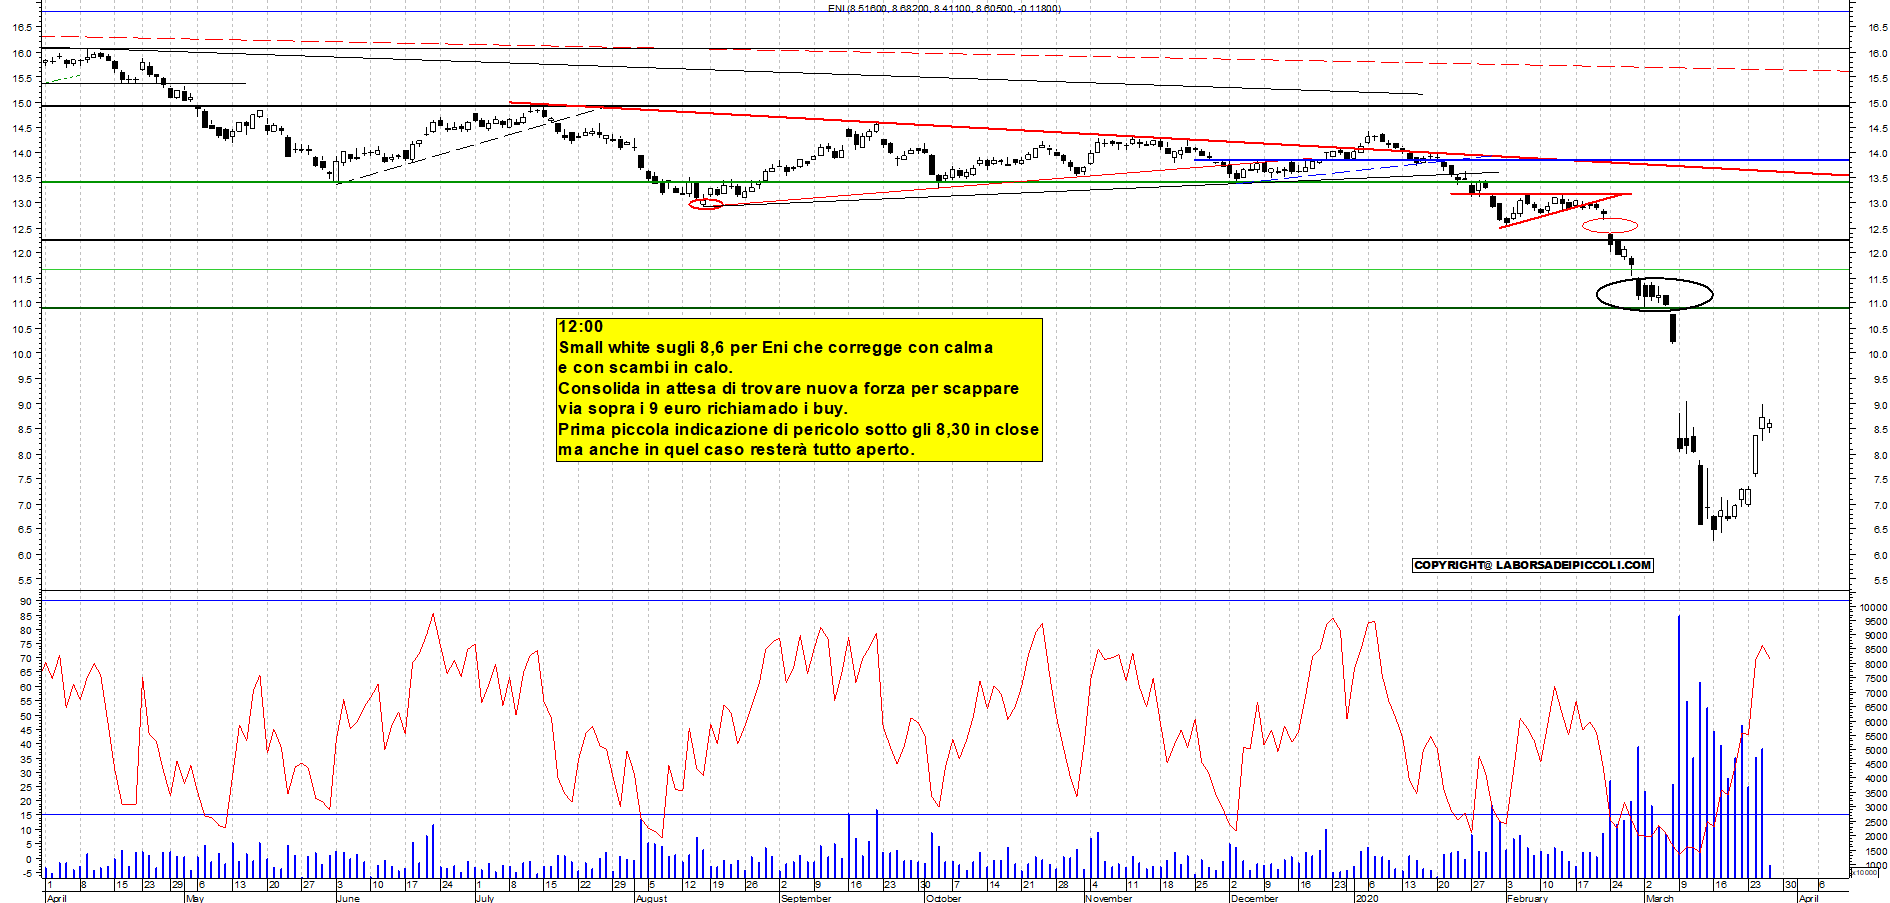Click "5.5" on the left price axis
The height and width of the screenshot is (903, 1890).
(x=24, y=580)
